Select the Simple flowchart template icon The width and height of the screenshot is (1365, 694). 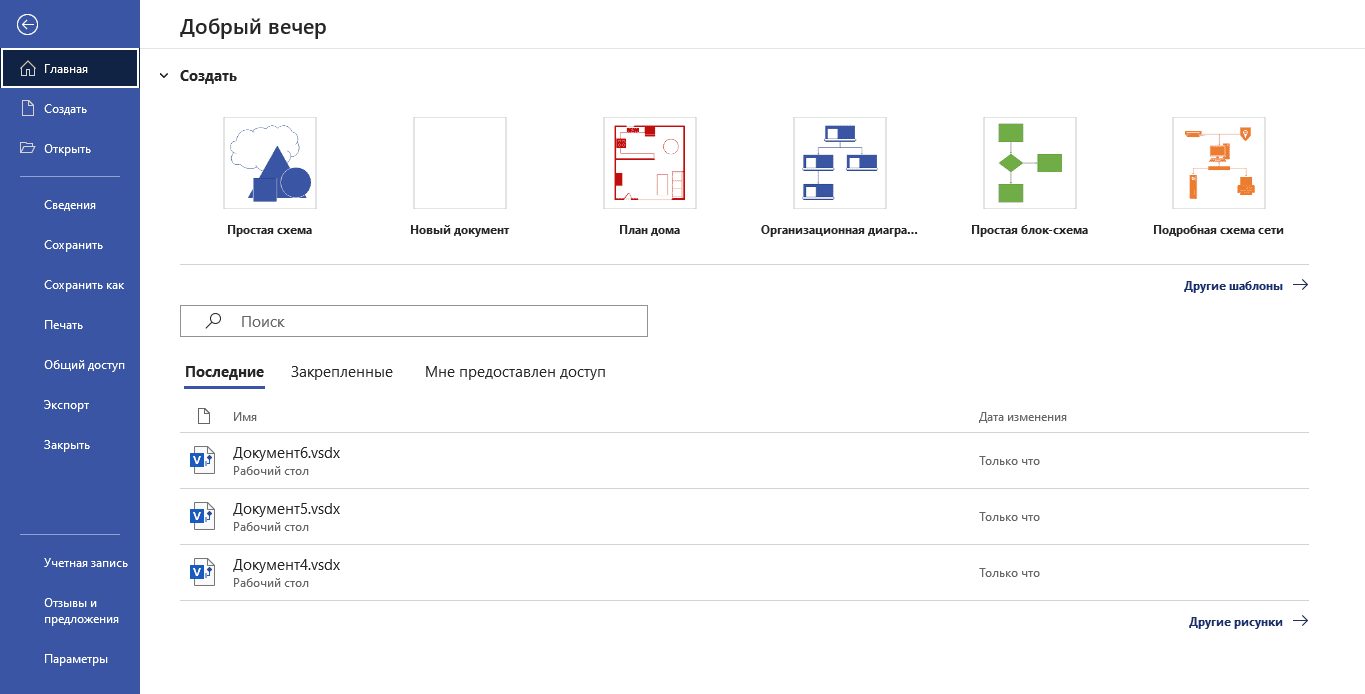1029,163
